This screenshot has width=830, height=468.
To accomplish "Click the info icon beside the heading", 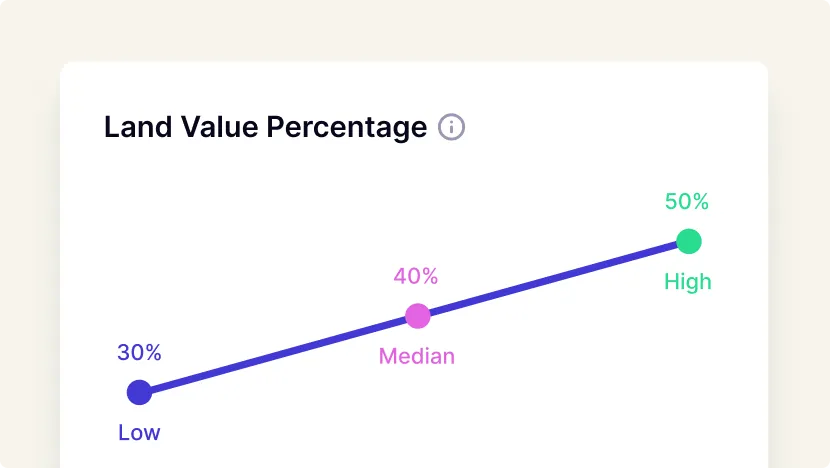I will click(x=452, y=128).
